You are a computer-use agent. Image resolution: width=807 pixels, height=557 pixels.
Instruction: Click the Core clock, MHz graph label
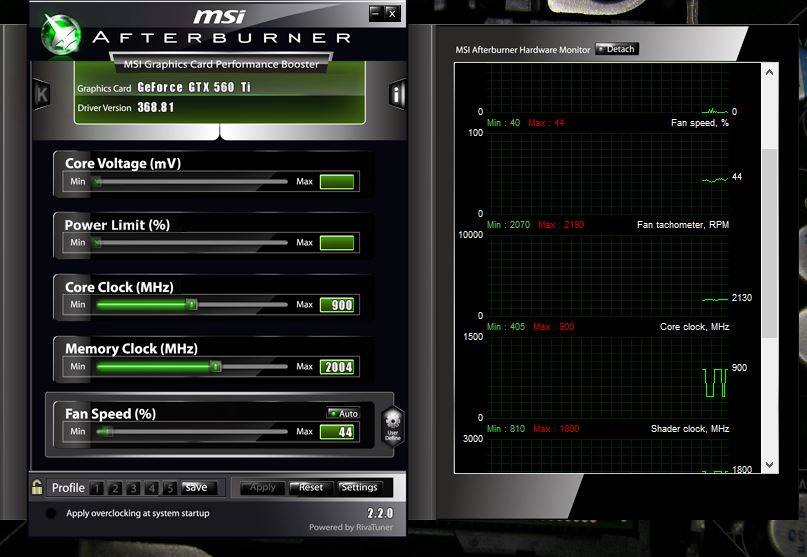694,327
